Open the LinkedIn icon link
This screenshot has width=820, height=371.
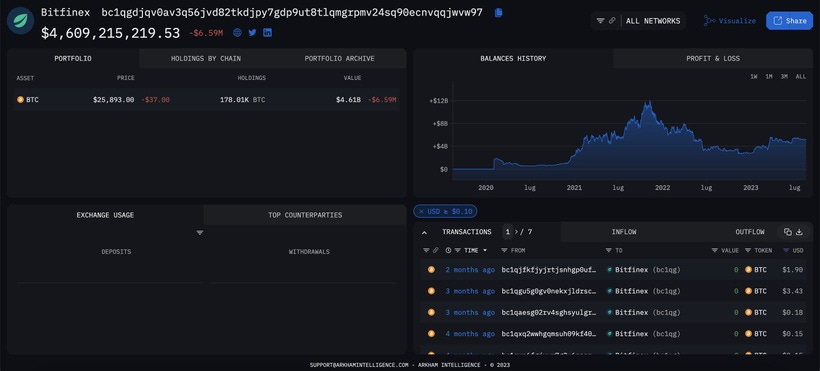point(267,32)
